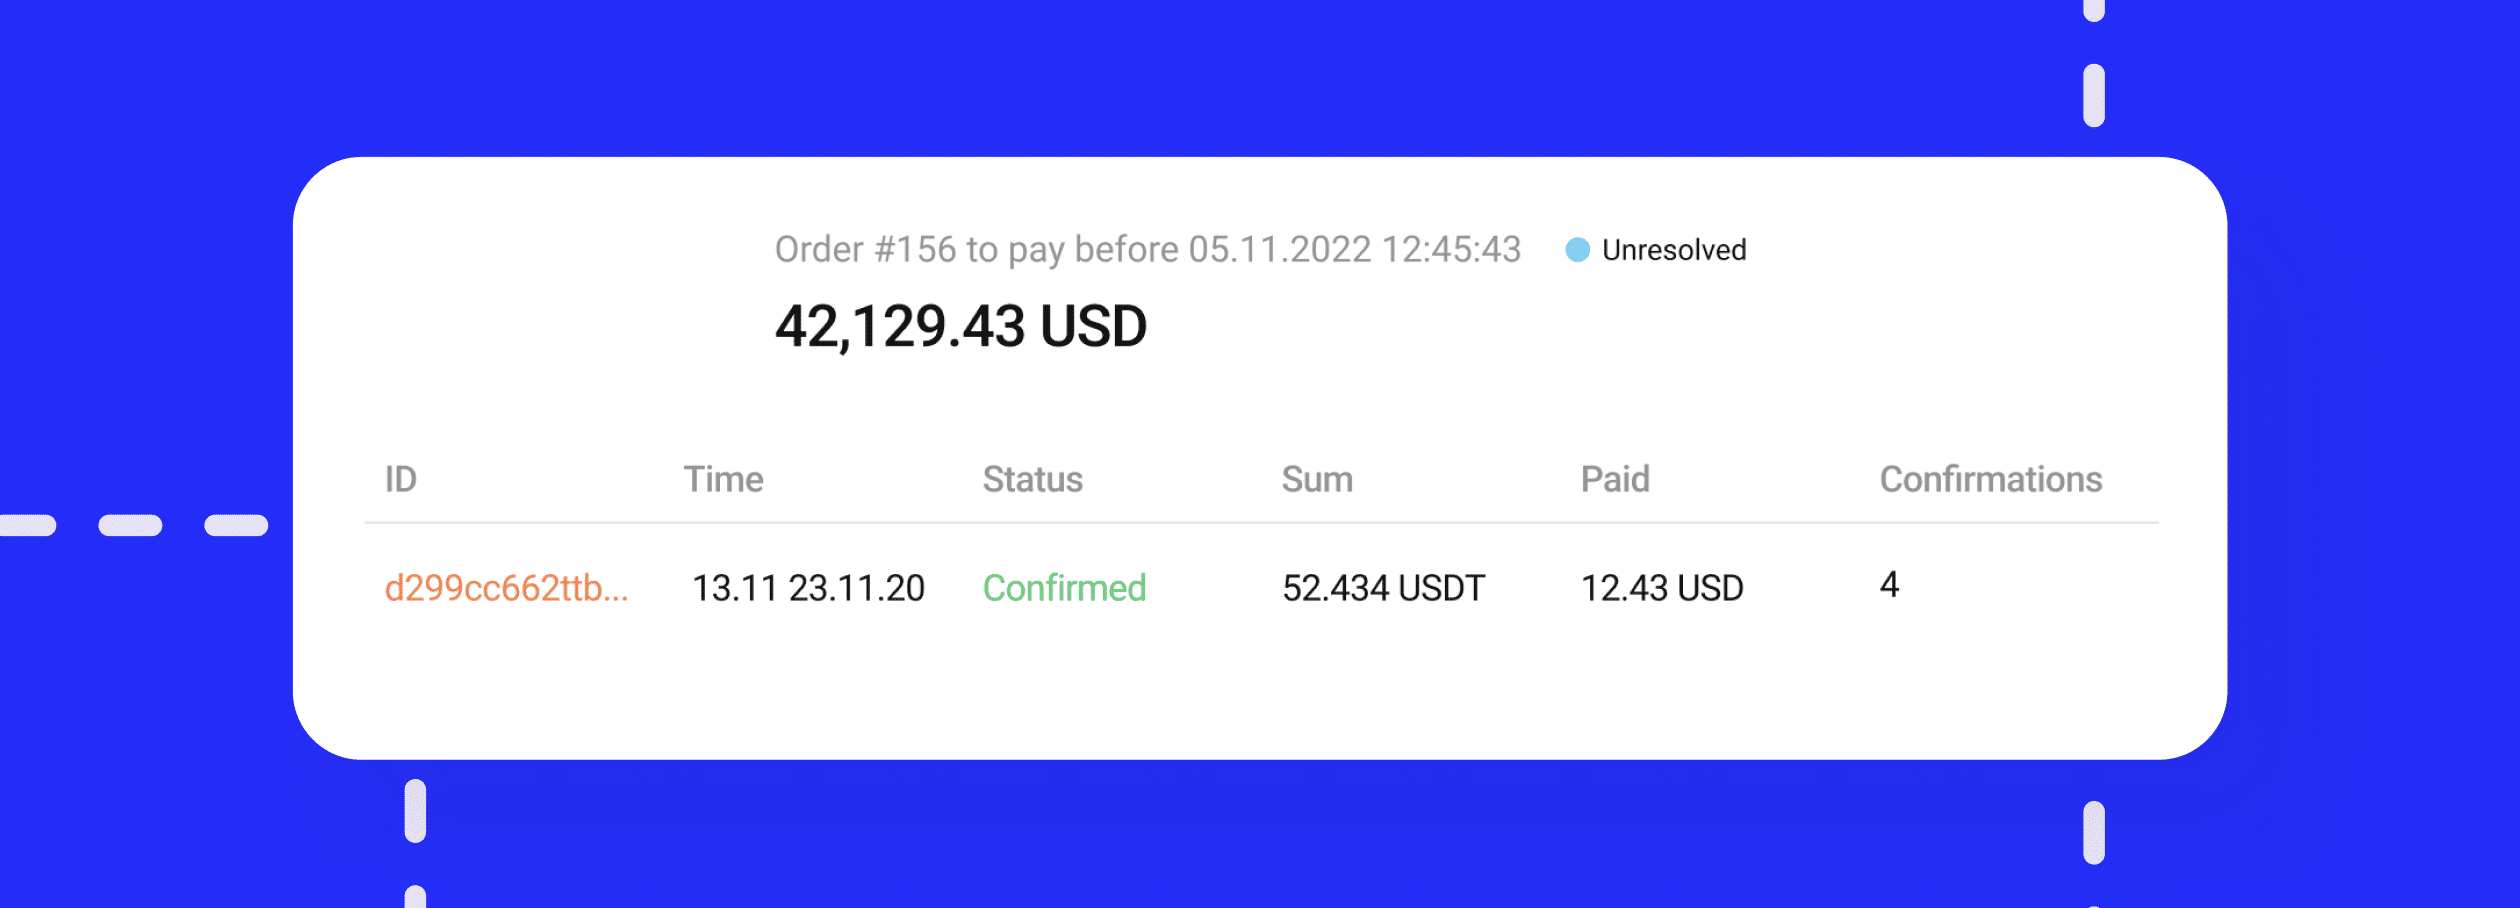Click the green Confirmed status text
Screen dimensions: 2520x908
tap(1064, 588)
